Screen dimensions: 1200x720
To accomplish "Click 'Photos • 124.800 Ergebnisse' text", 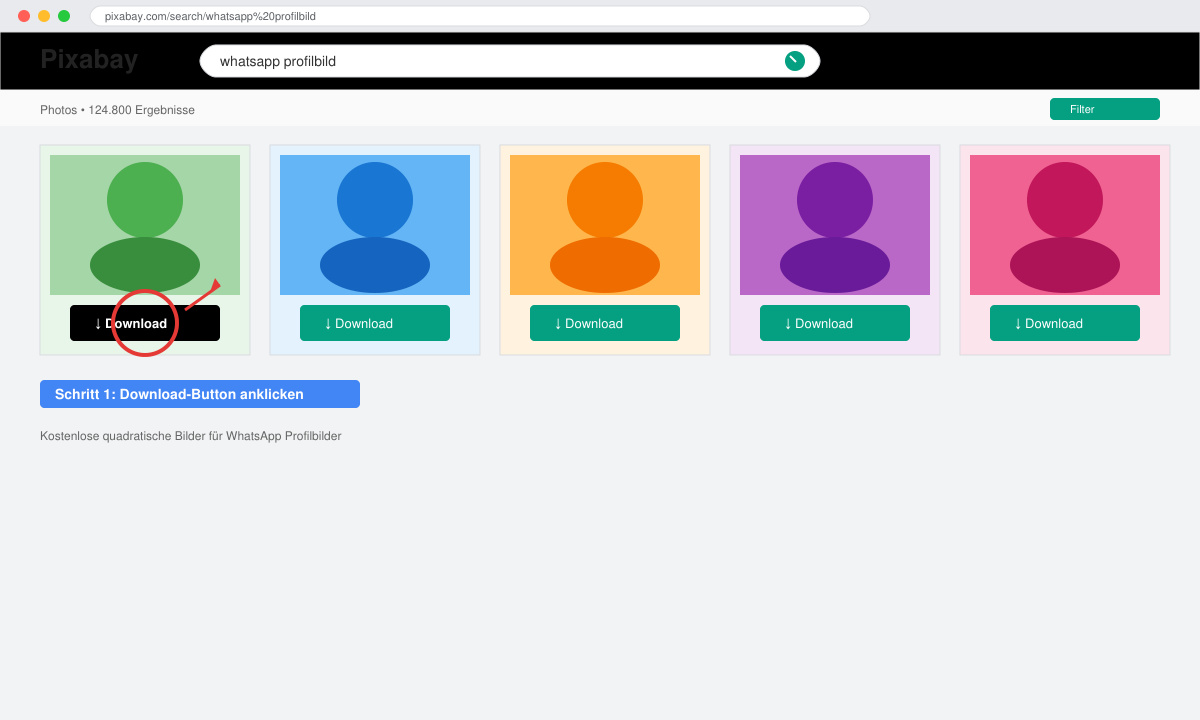I will pyautogui.click(x=117, y=110).
